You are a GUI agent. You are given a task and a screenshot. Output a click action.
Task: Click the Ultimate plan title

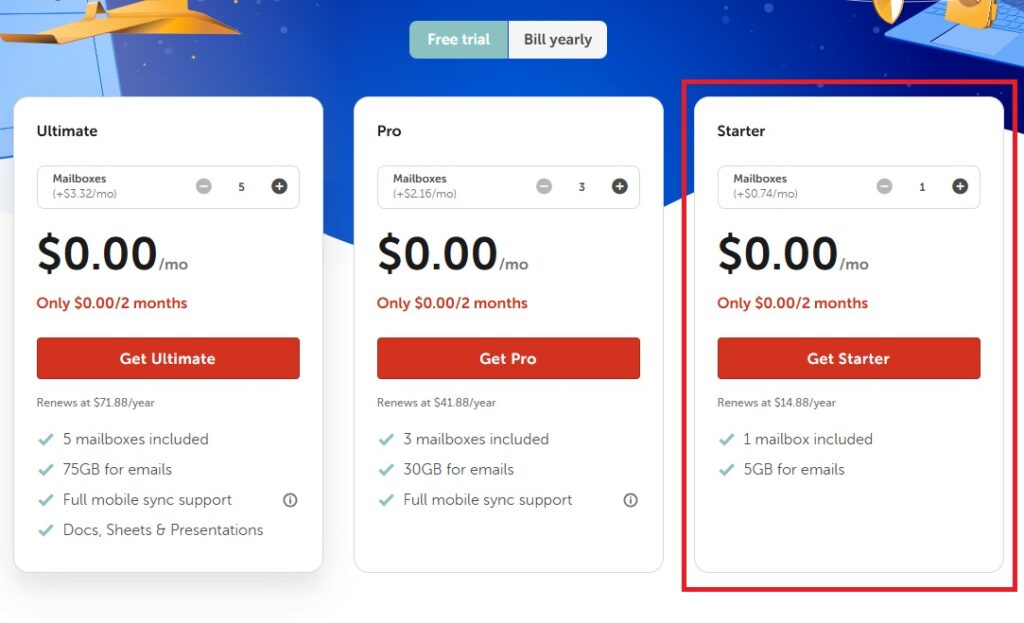66,131
